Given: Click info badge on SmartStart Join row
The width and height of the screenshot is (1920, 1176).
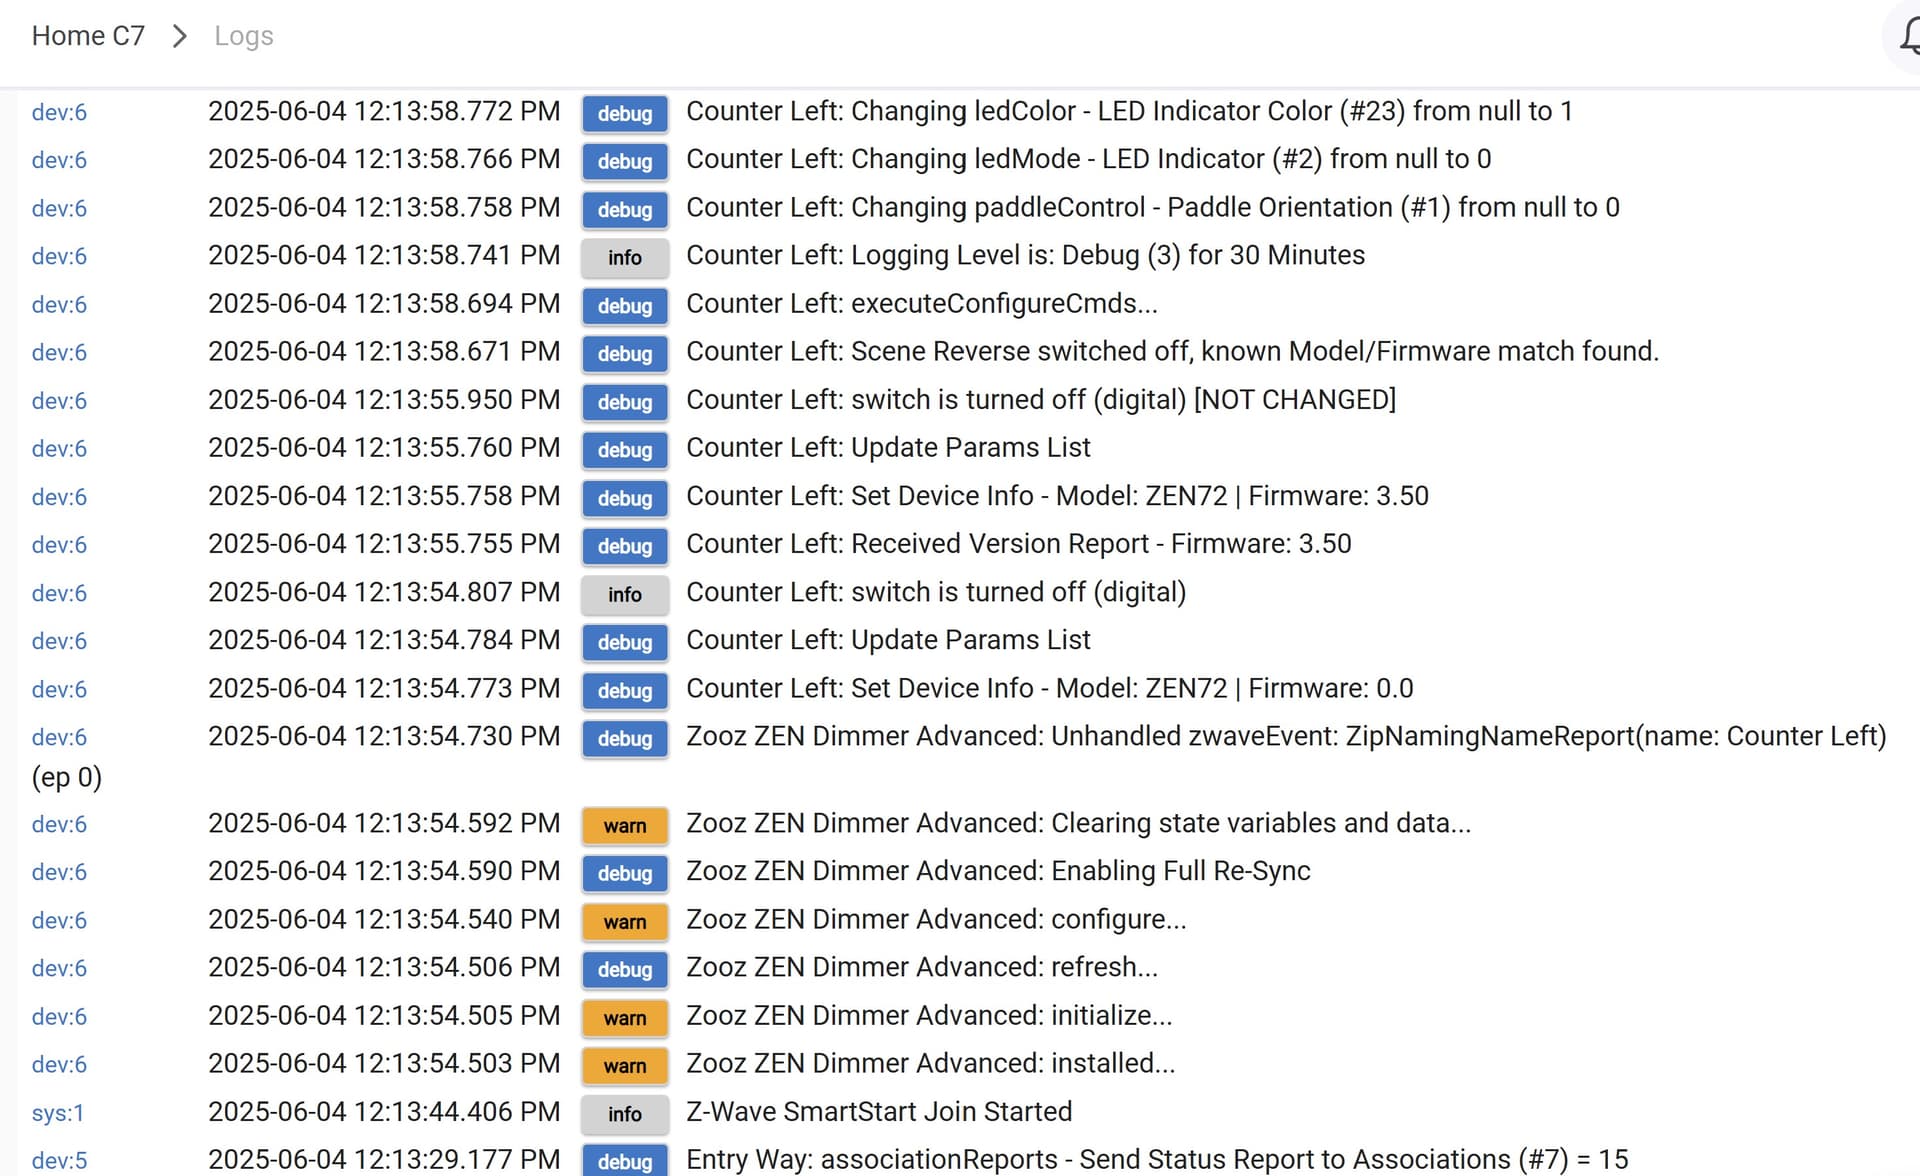Looking at the screenshot, I should pyautogui.click(x=625, y=1113).
